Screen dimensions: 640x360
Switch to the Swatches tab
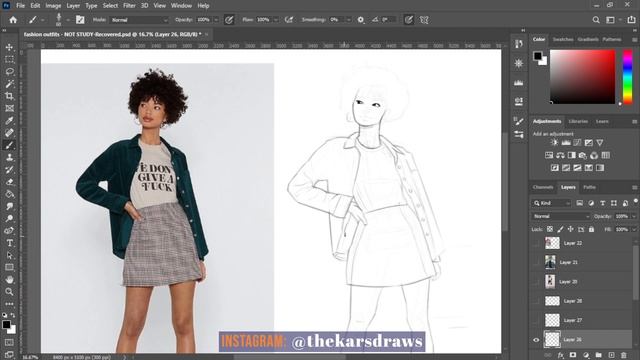pos(563,39)
